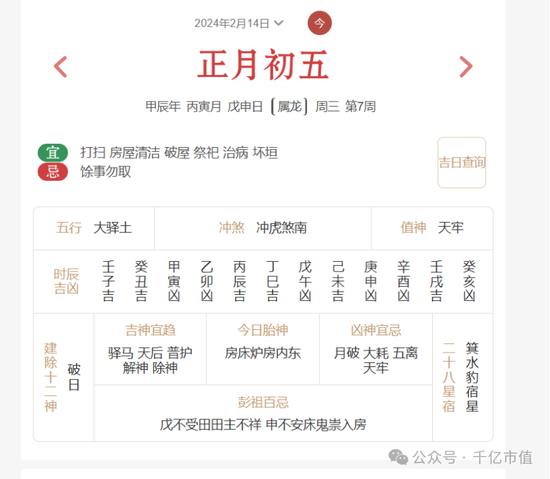Click 治病 in the 宜 list
This screenshot has height=479, width=550.
coord(236,153)
